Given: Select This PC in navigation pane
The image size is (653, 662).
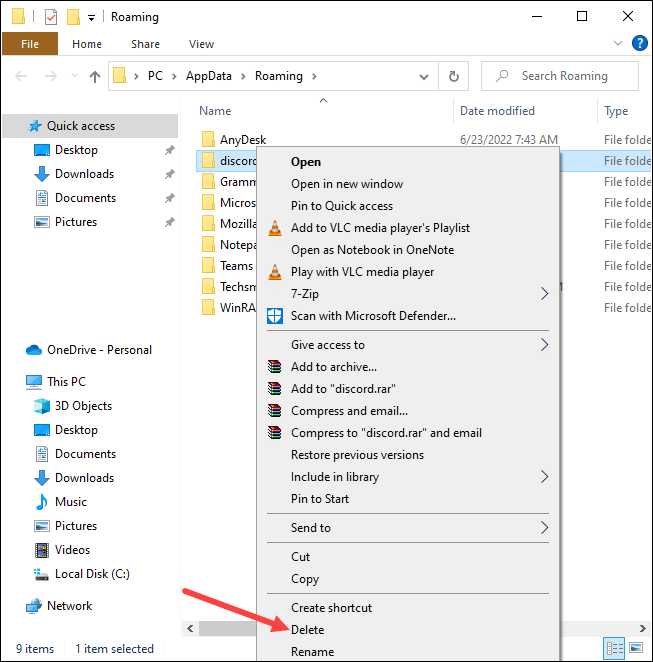Looking at the screenshot, I should tap(66, 382).
